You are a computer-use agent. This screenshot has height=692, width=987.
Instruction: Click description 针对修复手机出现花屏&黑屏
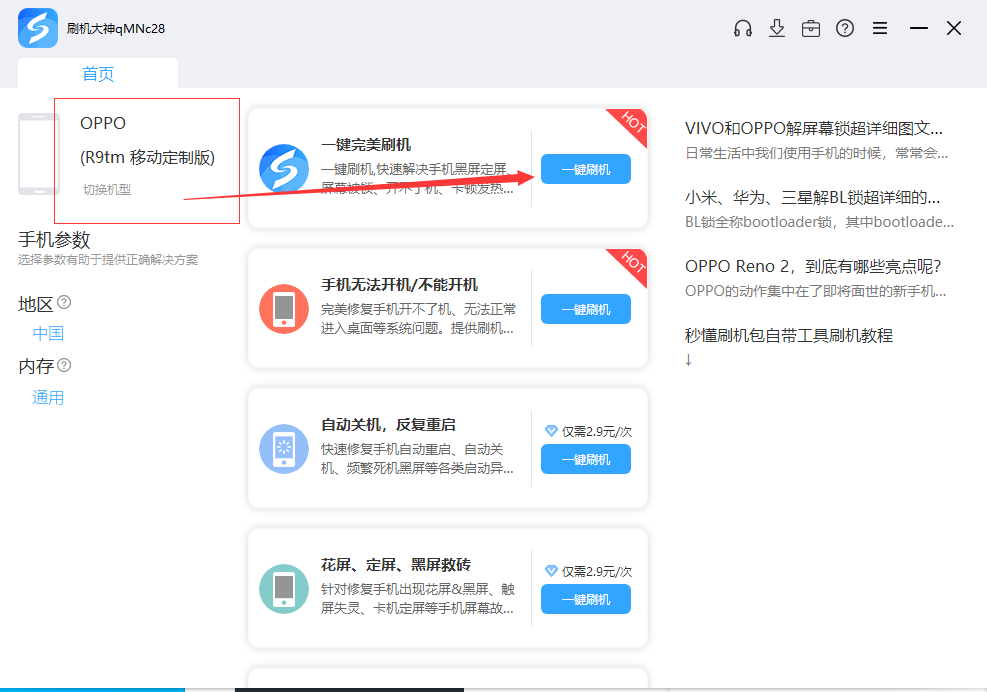(x=417, y=598)
